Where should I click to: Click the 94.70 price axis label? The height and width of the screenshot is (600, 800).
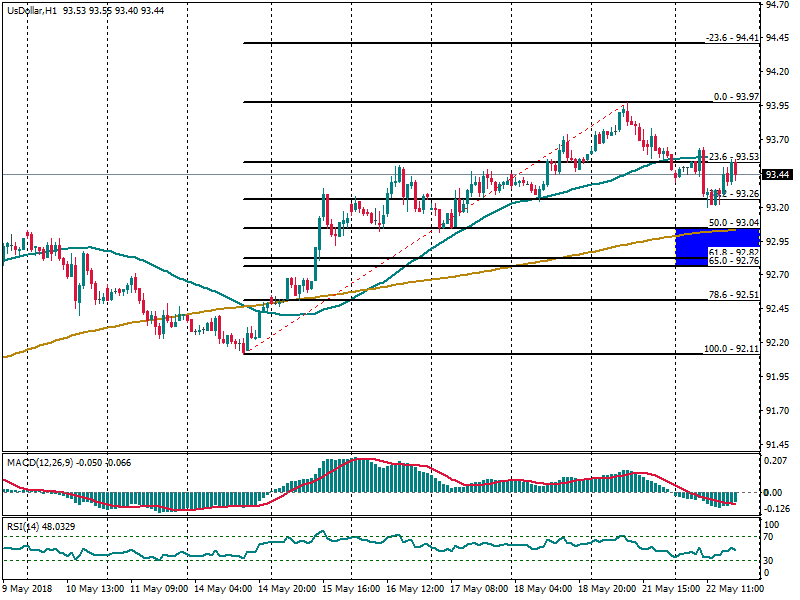tap(780, 5)
